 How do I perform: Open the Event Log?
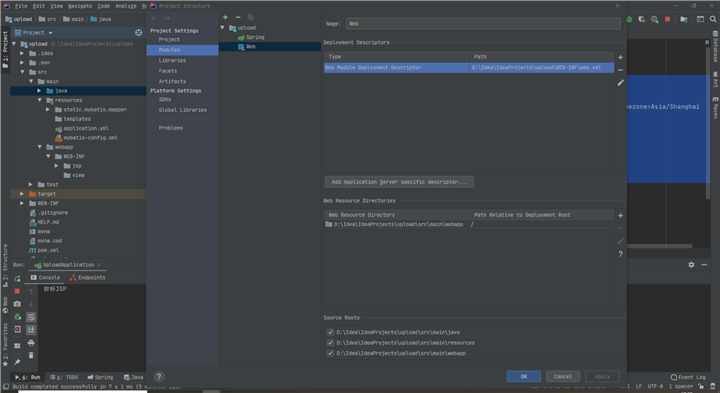688,377
